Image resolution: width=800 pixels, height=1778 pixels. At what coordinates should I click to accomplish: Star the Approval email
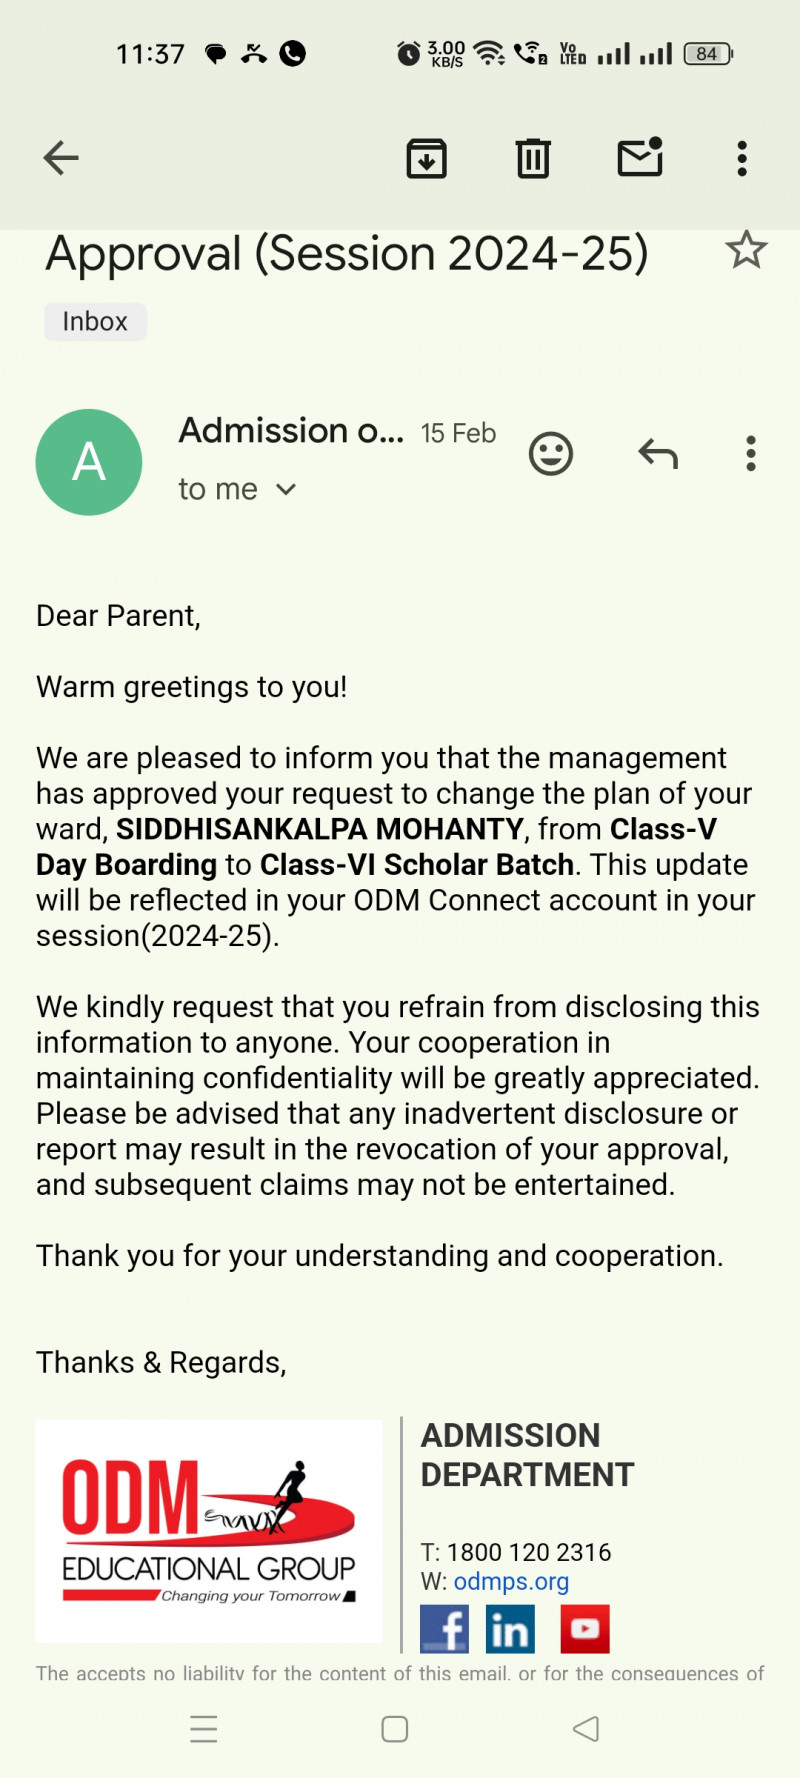(746, 250)
